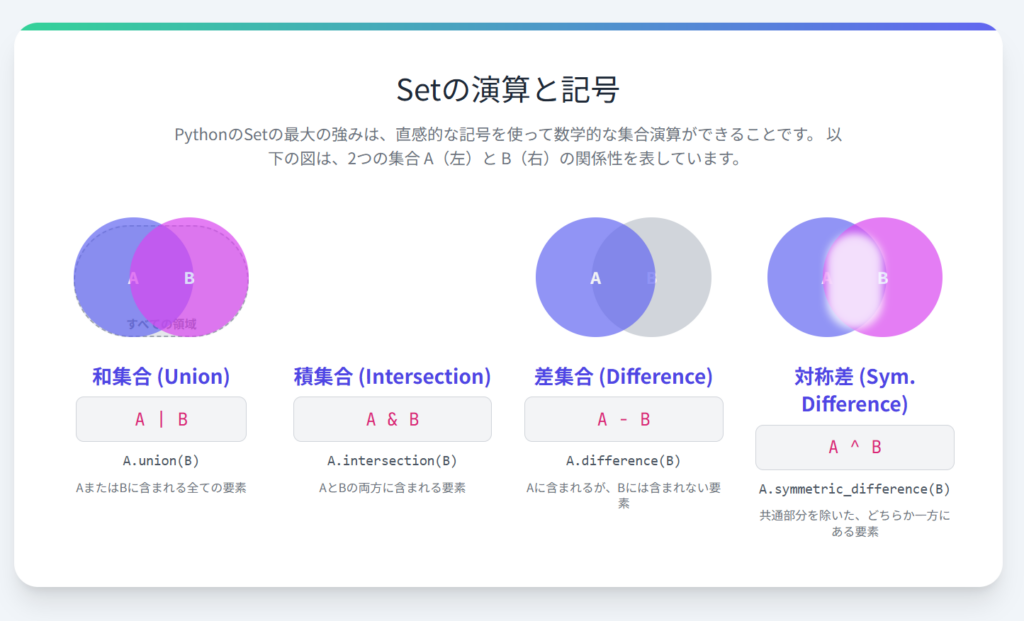Select the 和集合 (Union) heading
Image resolution: width=1024 pixels, height=621 pixels.
pyautogui.click(x=161, y=377)
